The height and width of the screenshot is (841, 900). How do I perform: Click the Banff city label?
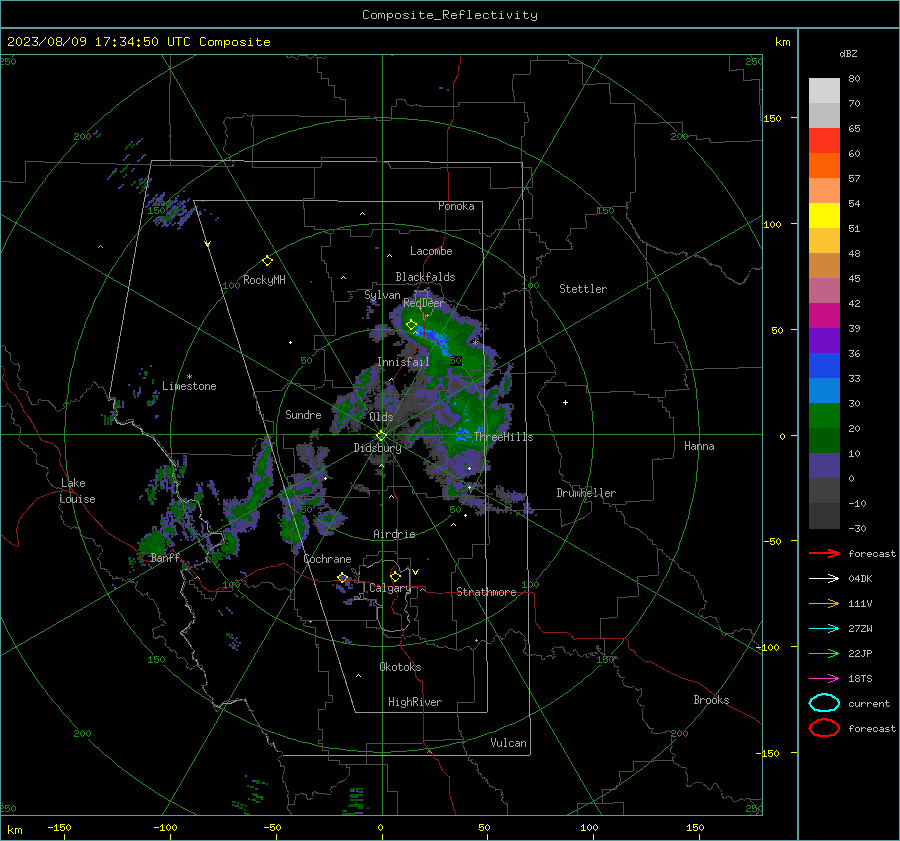pyautogui.click(x=165, y=558)
